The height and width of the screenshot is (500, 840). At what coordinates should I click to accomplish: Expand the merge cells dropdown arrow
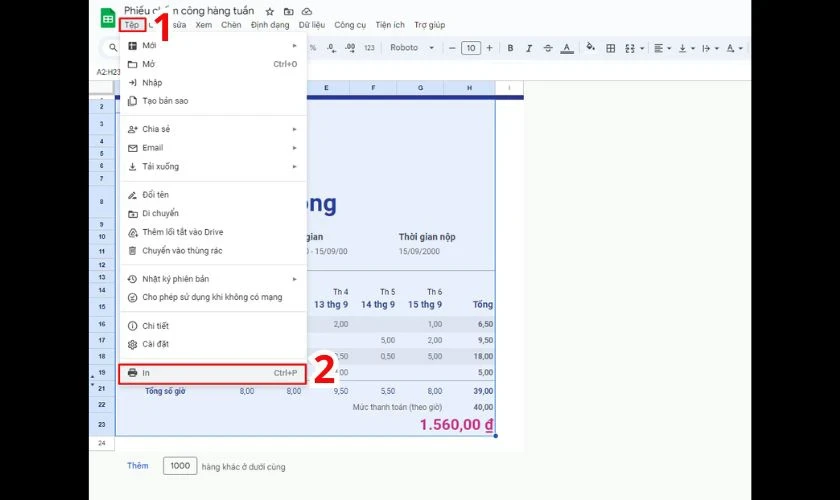point(642,48)
